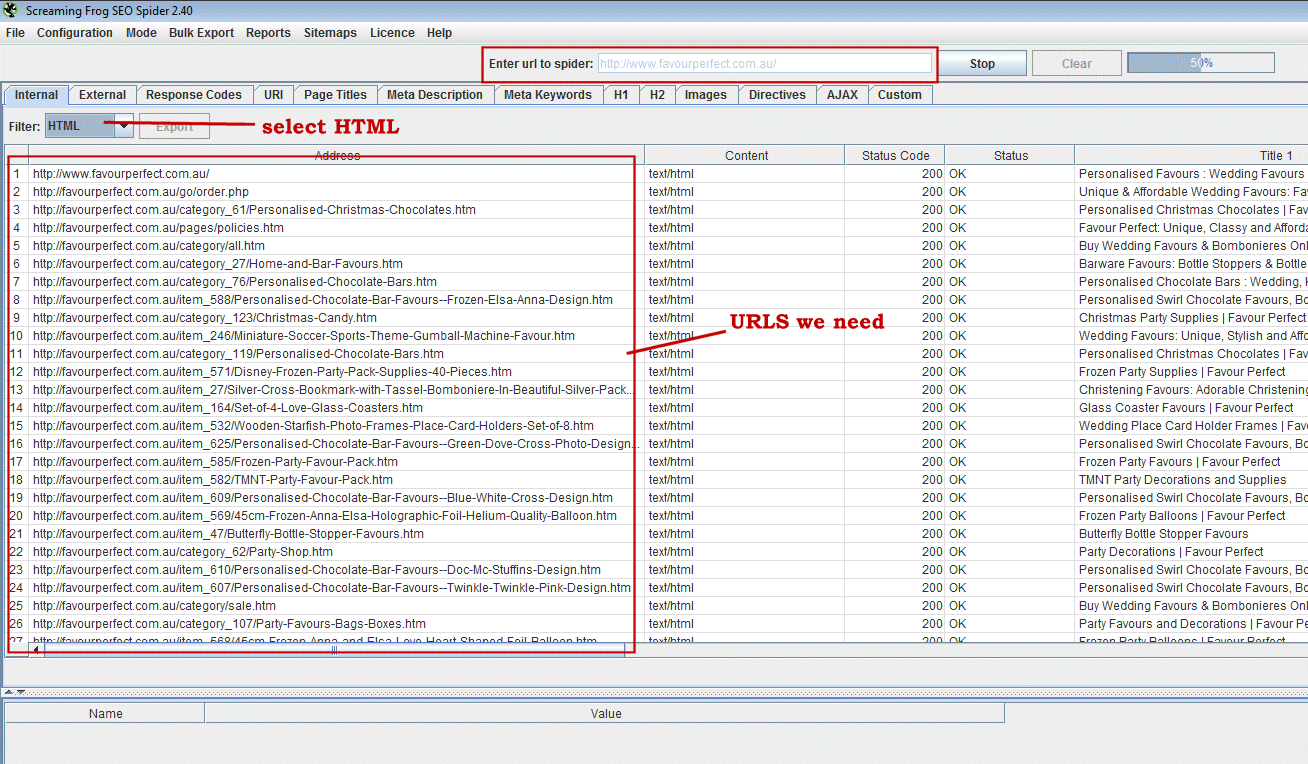
Task: Sort by the Address column header
Action: click(x=336, y=155)
